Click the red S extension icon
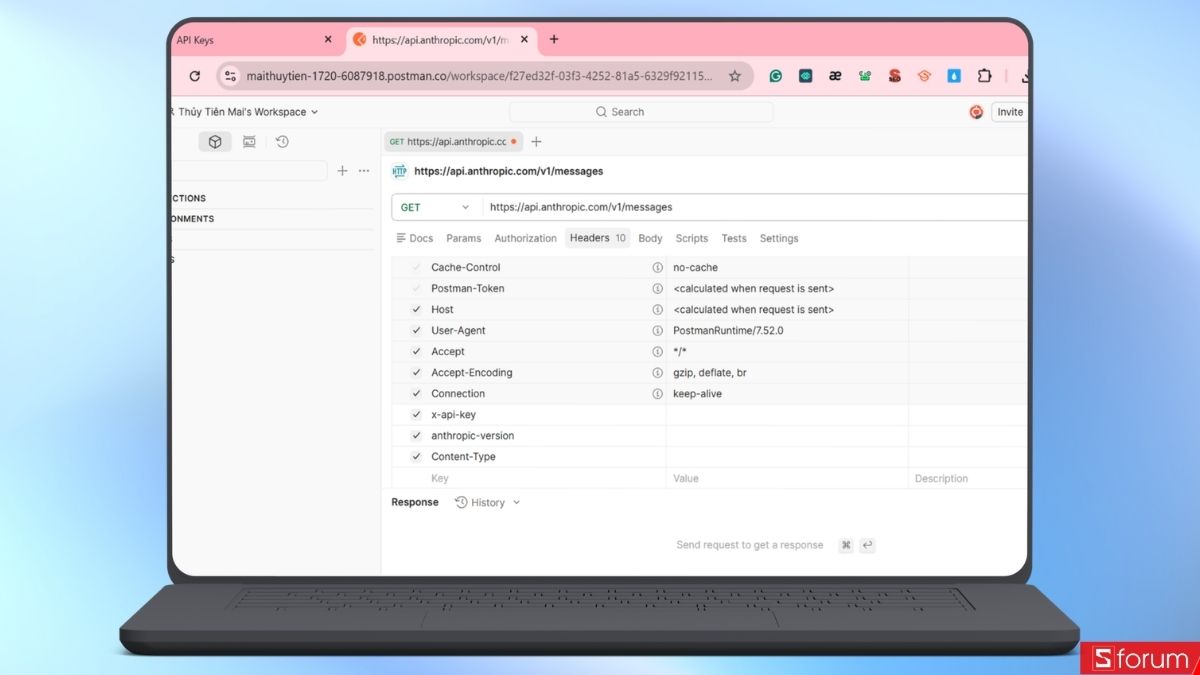Image resolution: width=1200 pixels, height=675 pixels. pos(895,76)
